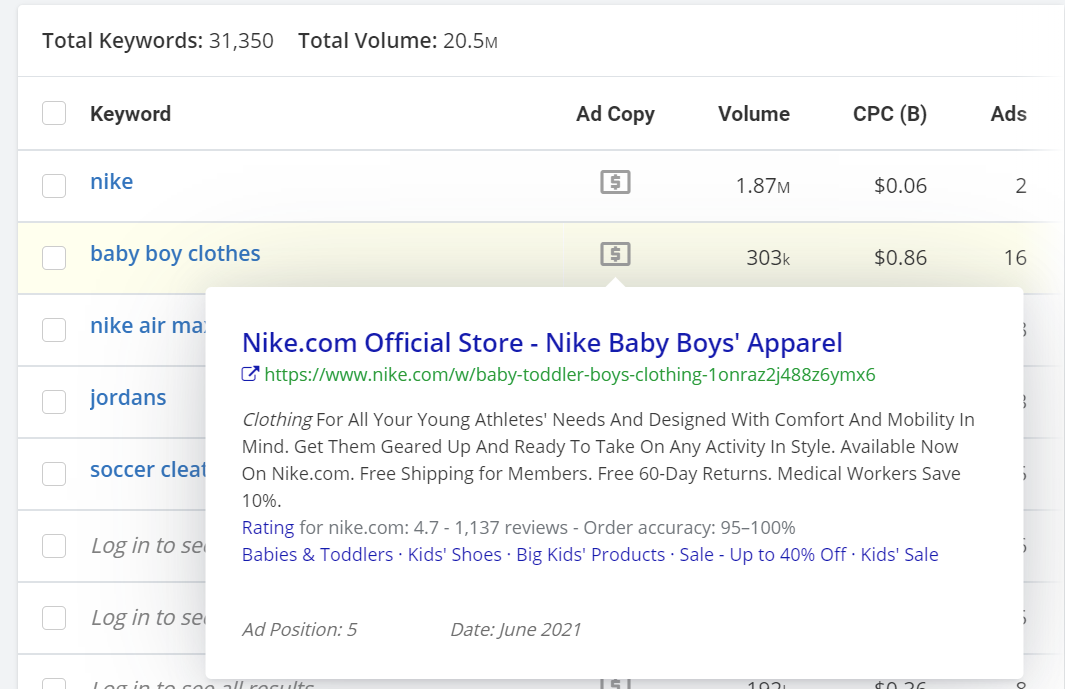
Task: Open the Kids' Shoes sitelink
Action: tap(454, 554)
